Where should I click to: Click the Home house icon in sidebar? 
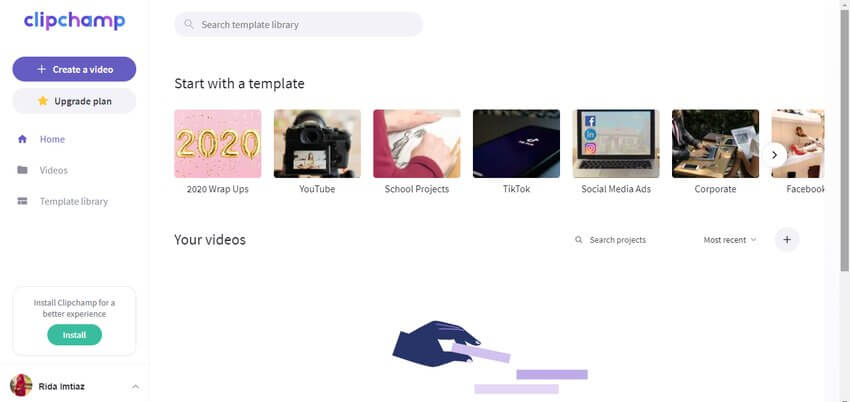point(22,139)
